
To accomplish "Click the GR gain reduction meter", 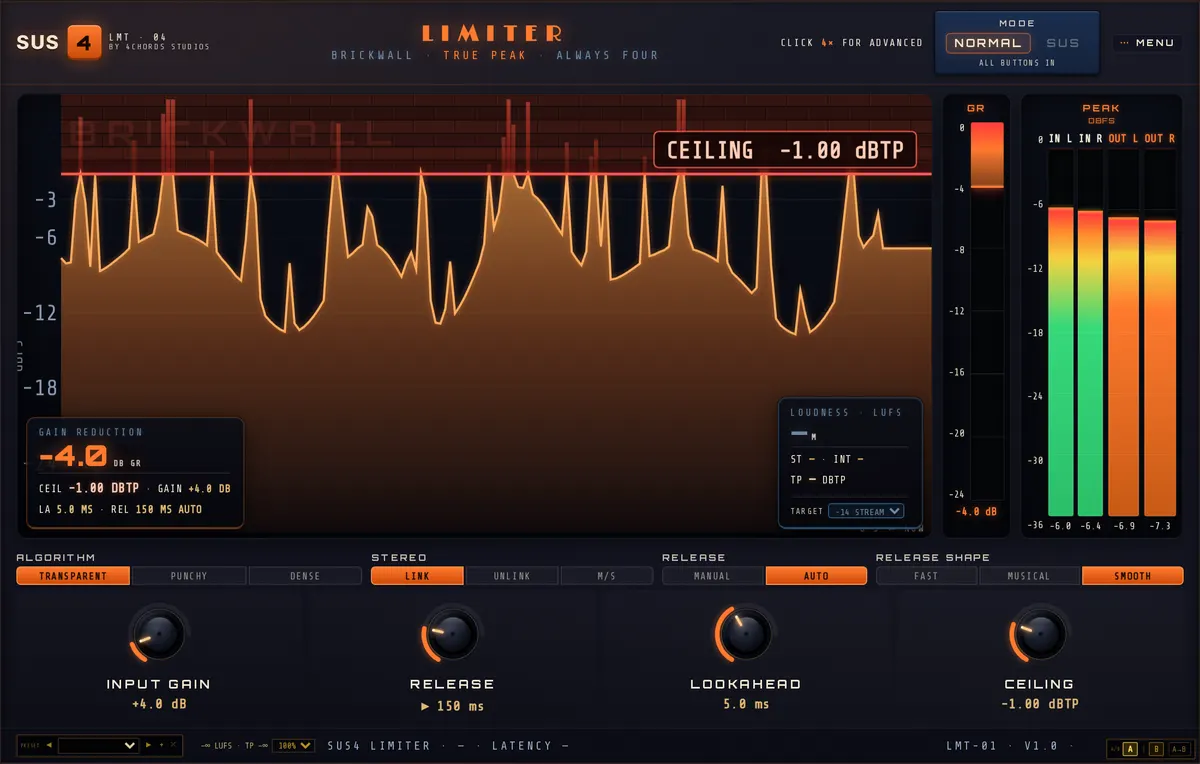I will click(x=986, y=310).
